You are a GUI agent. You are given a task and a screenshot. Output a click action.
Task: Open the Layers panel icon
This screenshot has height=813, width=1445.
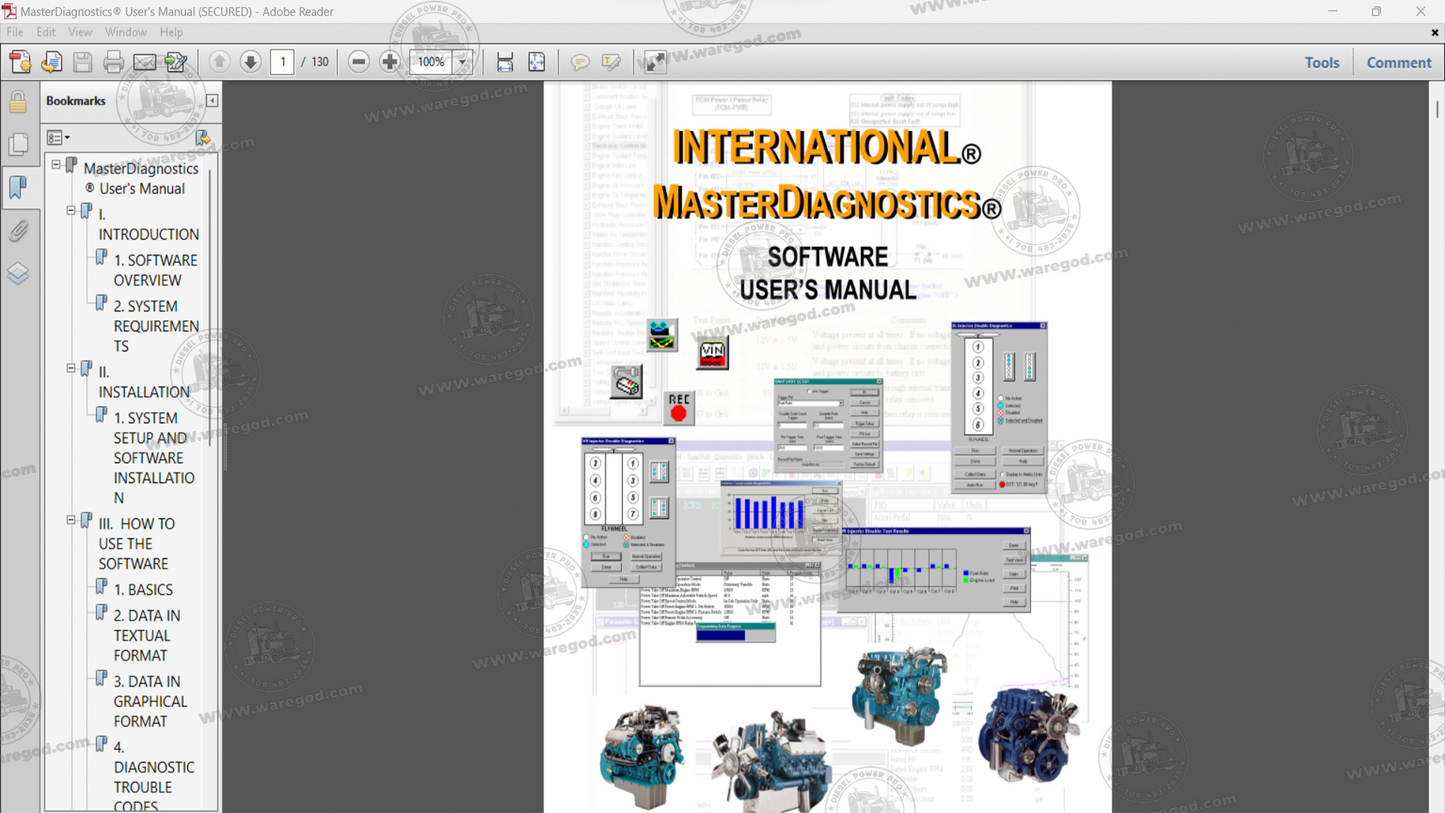point(19,273)
